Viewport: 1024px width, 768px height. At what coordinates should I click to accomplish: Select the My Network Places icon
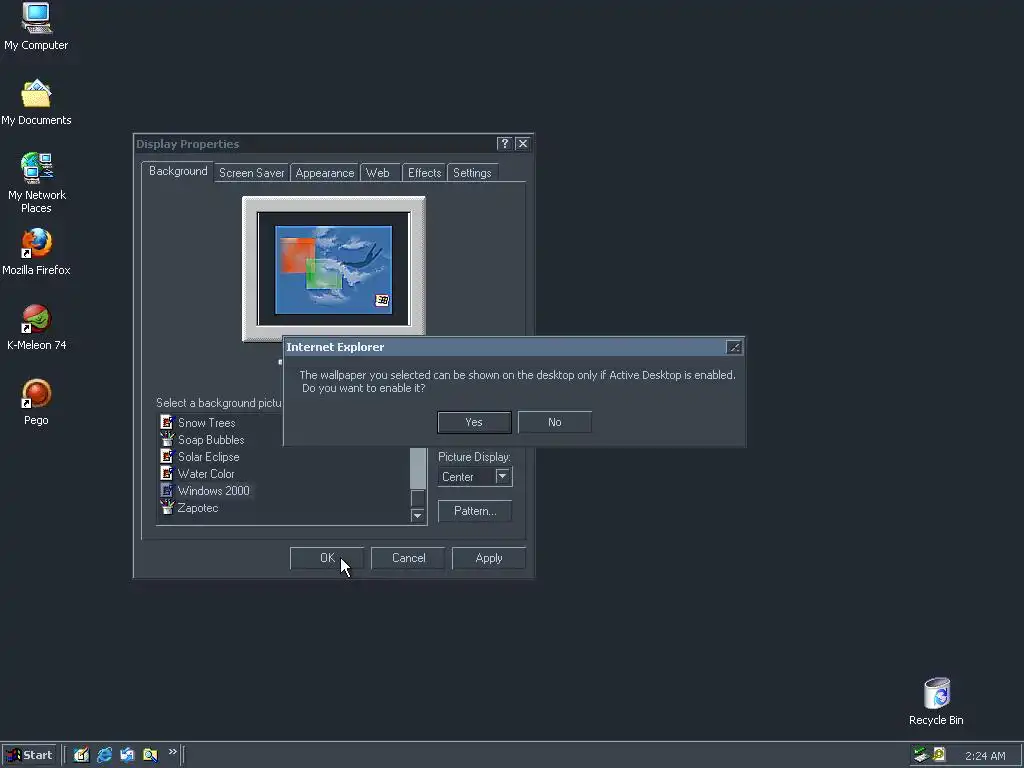(36, 182)
